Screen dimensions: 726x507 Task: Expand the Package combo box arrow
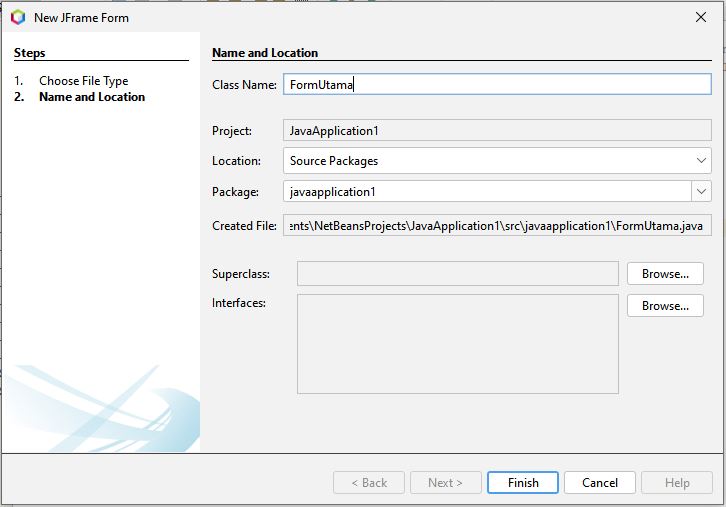pos(701,191)
